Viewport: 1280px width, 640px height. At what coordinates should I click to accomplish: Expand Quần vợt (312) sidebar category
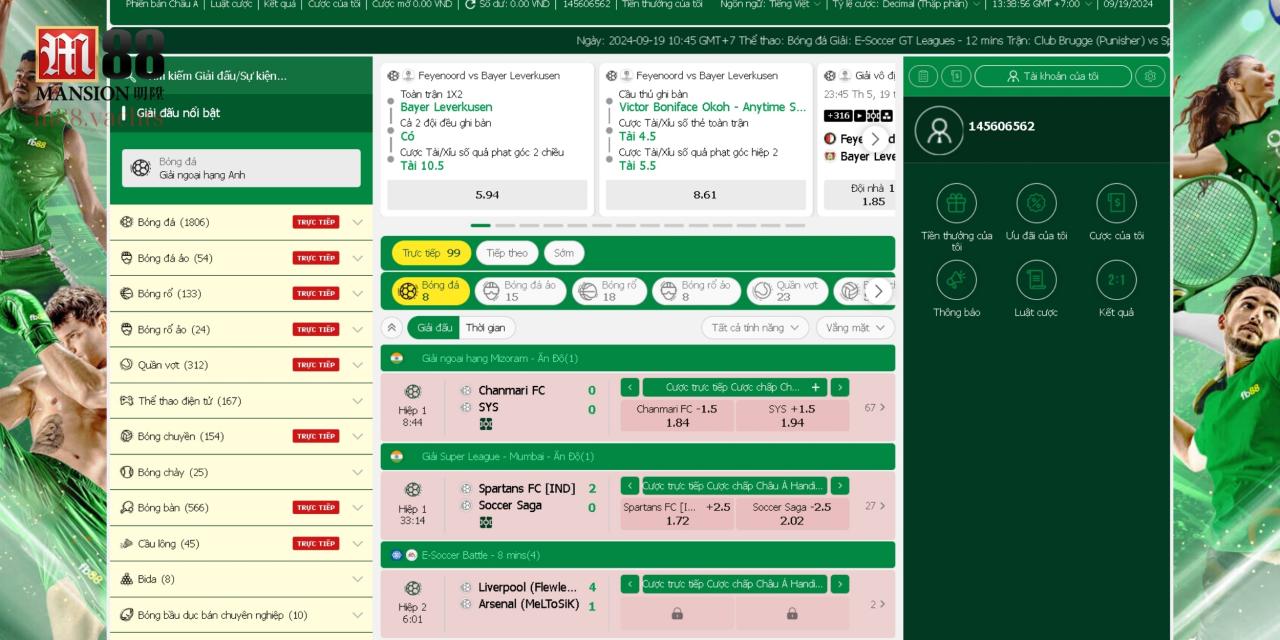240,365
